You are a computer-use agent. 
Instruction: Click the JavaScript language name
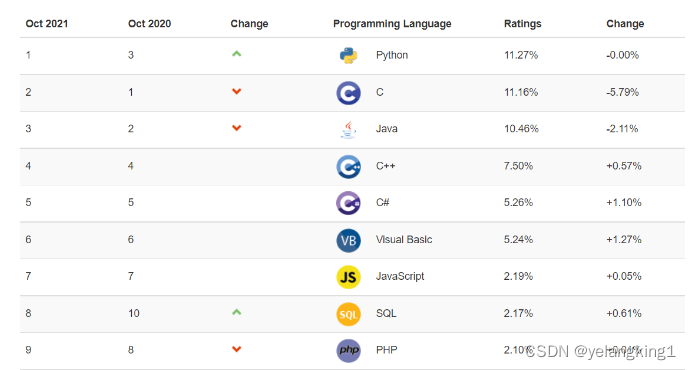400,277
